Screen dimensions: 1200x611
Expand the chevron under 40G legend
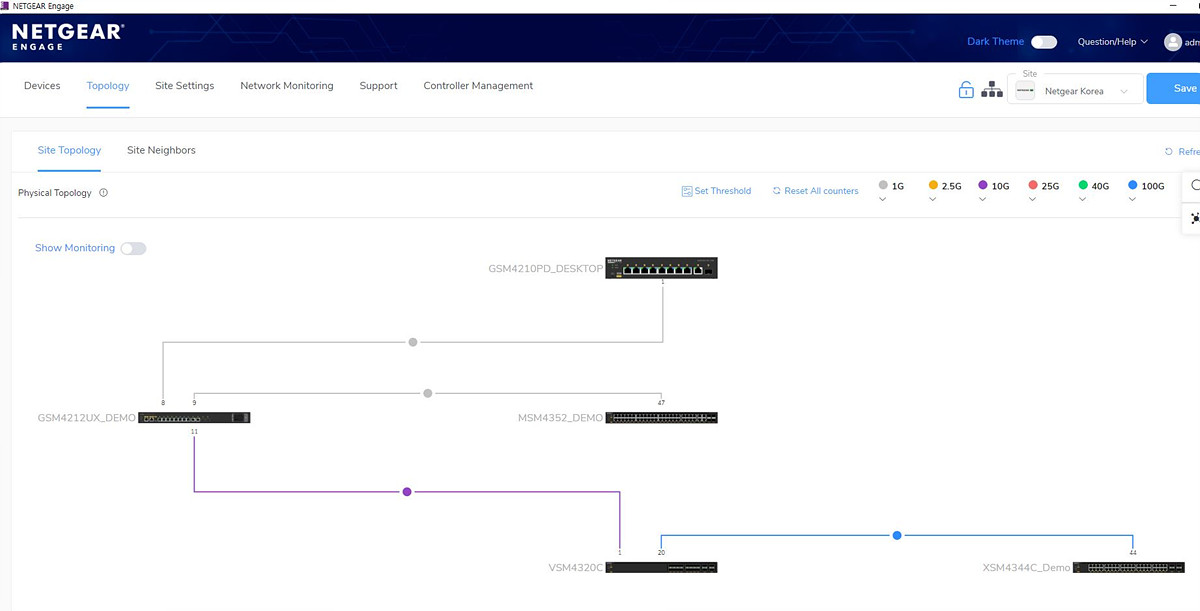point(1083,199)
